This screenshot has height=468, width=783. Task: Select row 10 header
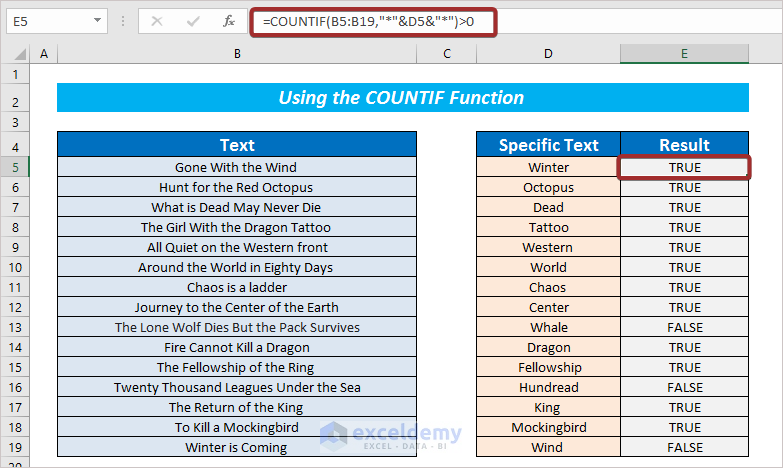pos(15,267)
